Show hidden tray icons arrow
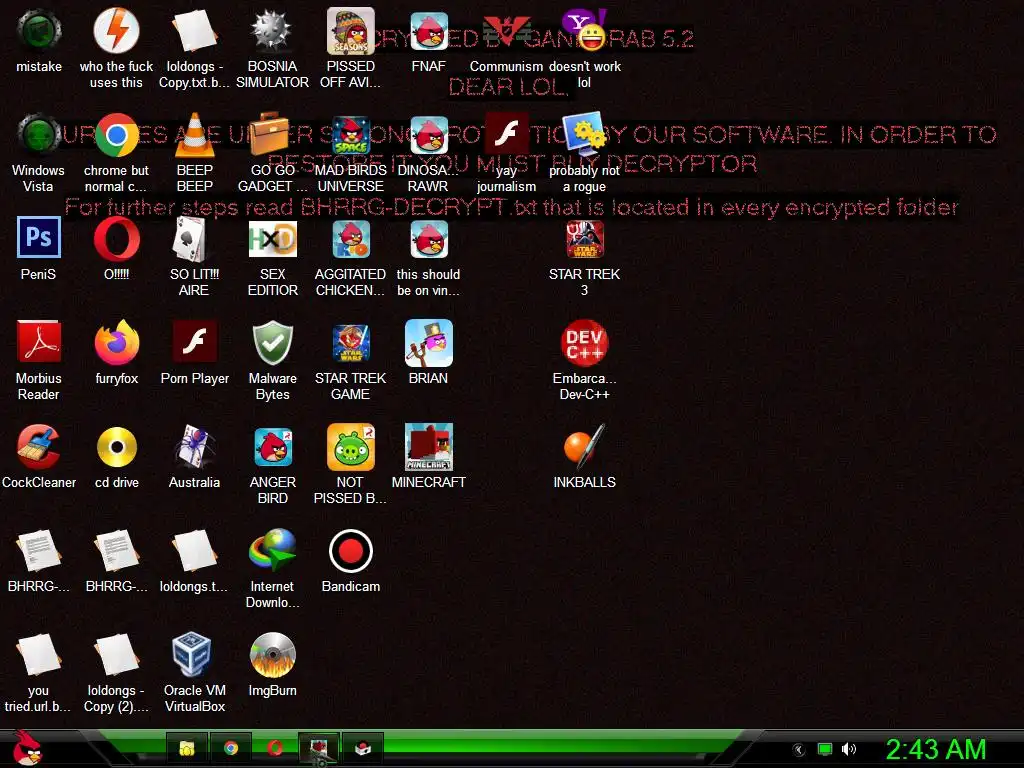1024x768 pixels. pos(799,750)
